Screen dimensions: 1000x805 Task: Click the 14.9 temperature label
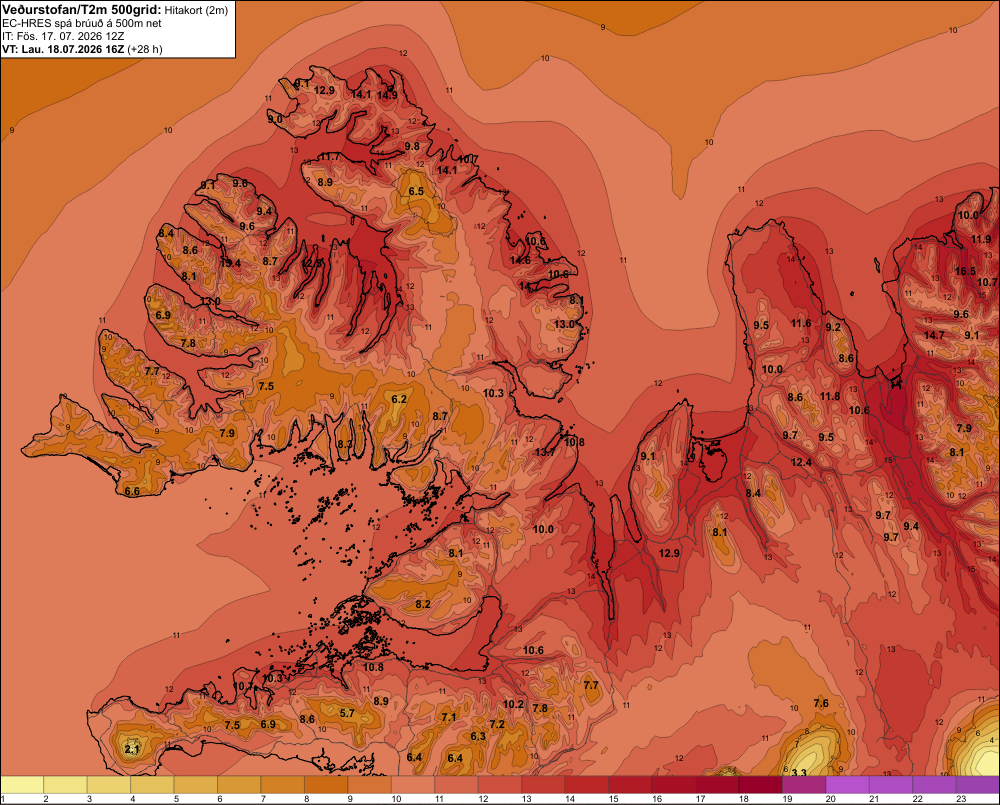click(387, 95)
